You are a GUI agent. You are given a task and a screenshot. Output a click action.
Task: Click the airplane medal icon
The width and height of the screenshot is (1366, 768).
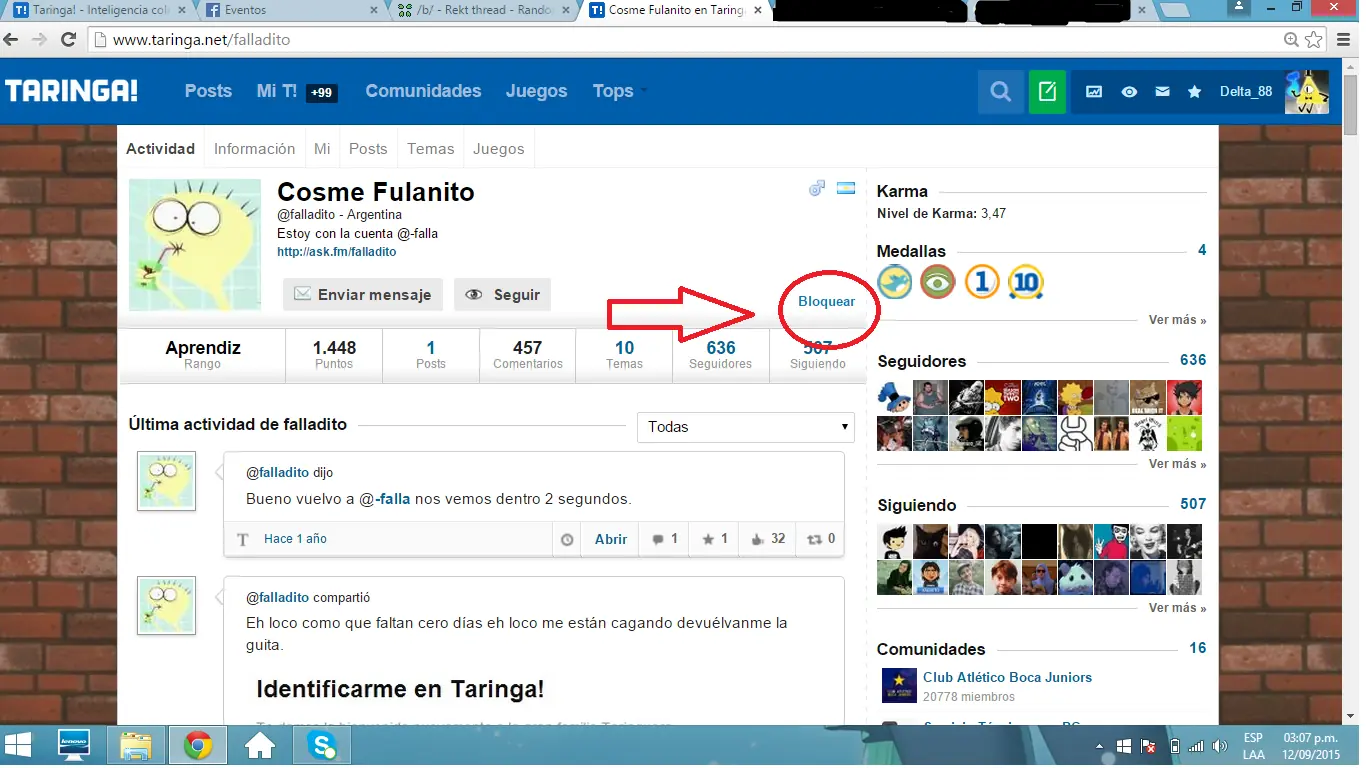click(895, 282)
